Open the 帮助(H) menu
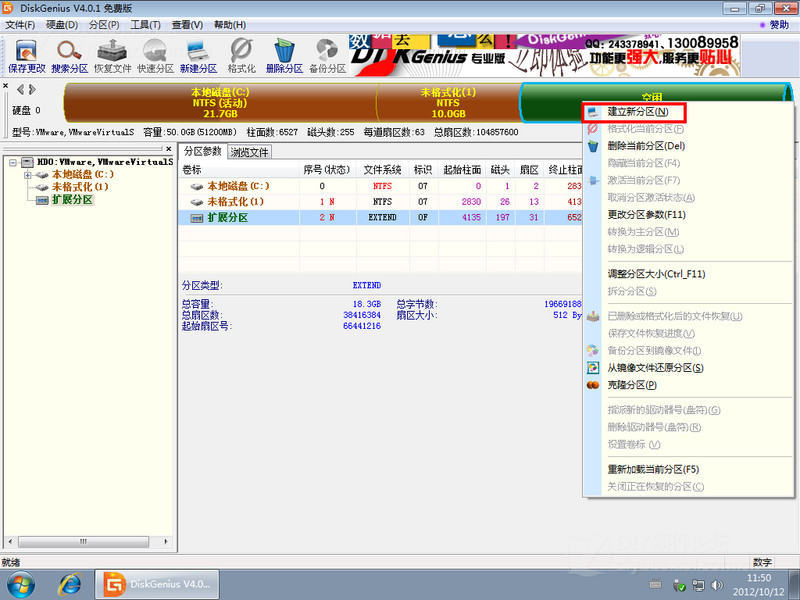 click(230, 25)
